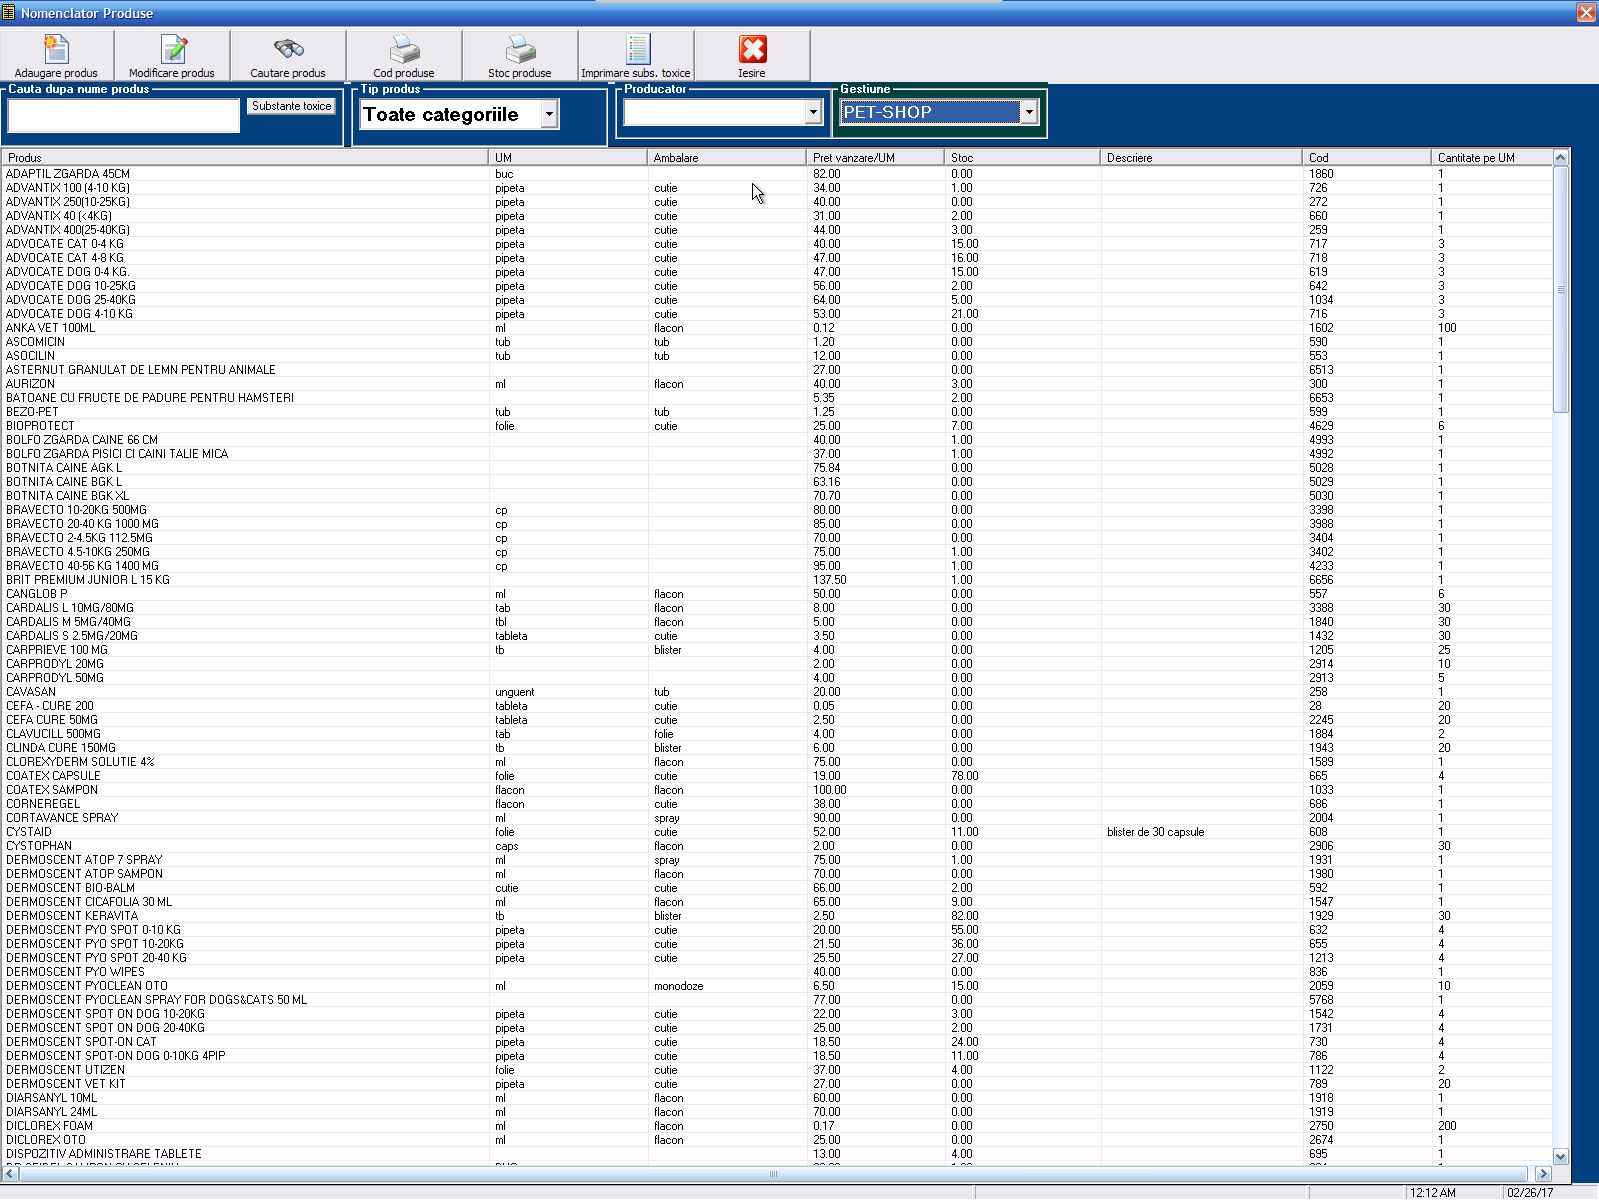Select the BOTNITA CAINE BGK XL row
The height and width of the screenshot is (1200, 1599).
(776, 496)
